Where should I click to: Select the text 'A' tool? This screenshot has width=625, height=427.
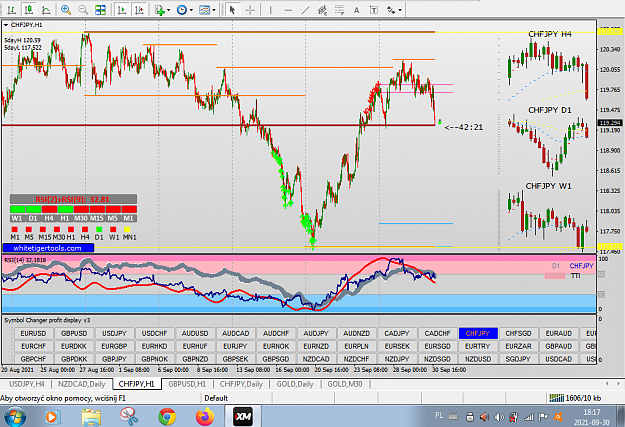pos(356,10)
